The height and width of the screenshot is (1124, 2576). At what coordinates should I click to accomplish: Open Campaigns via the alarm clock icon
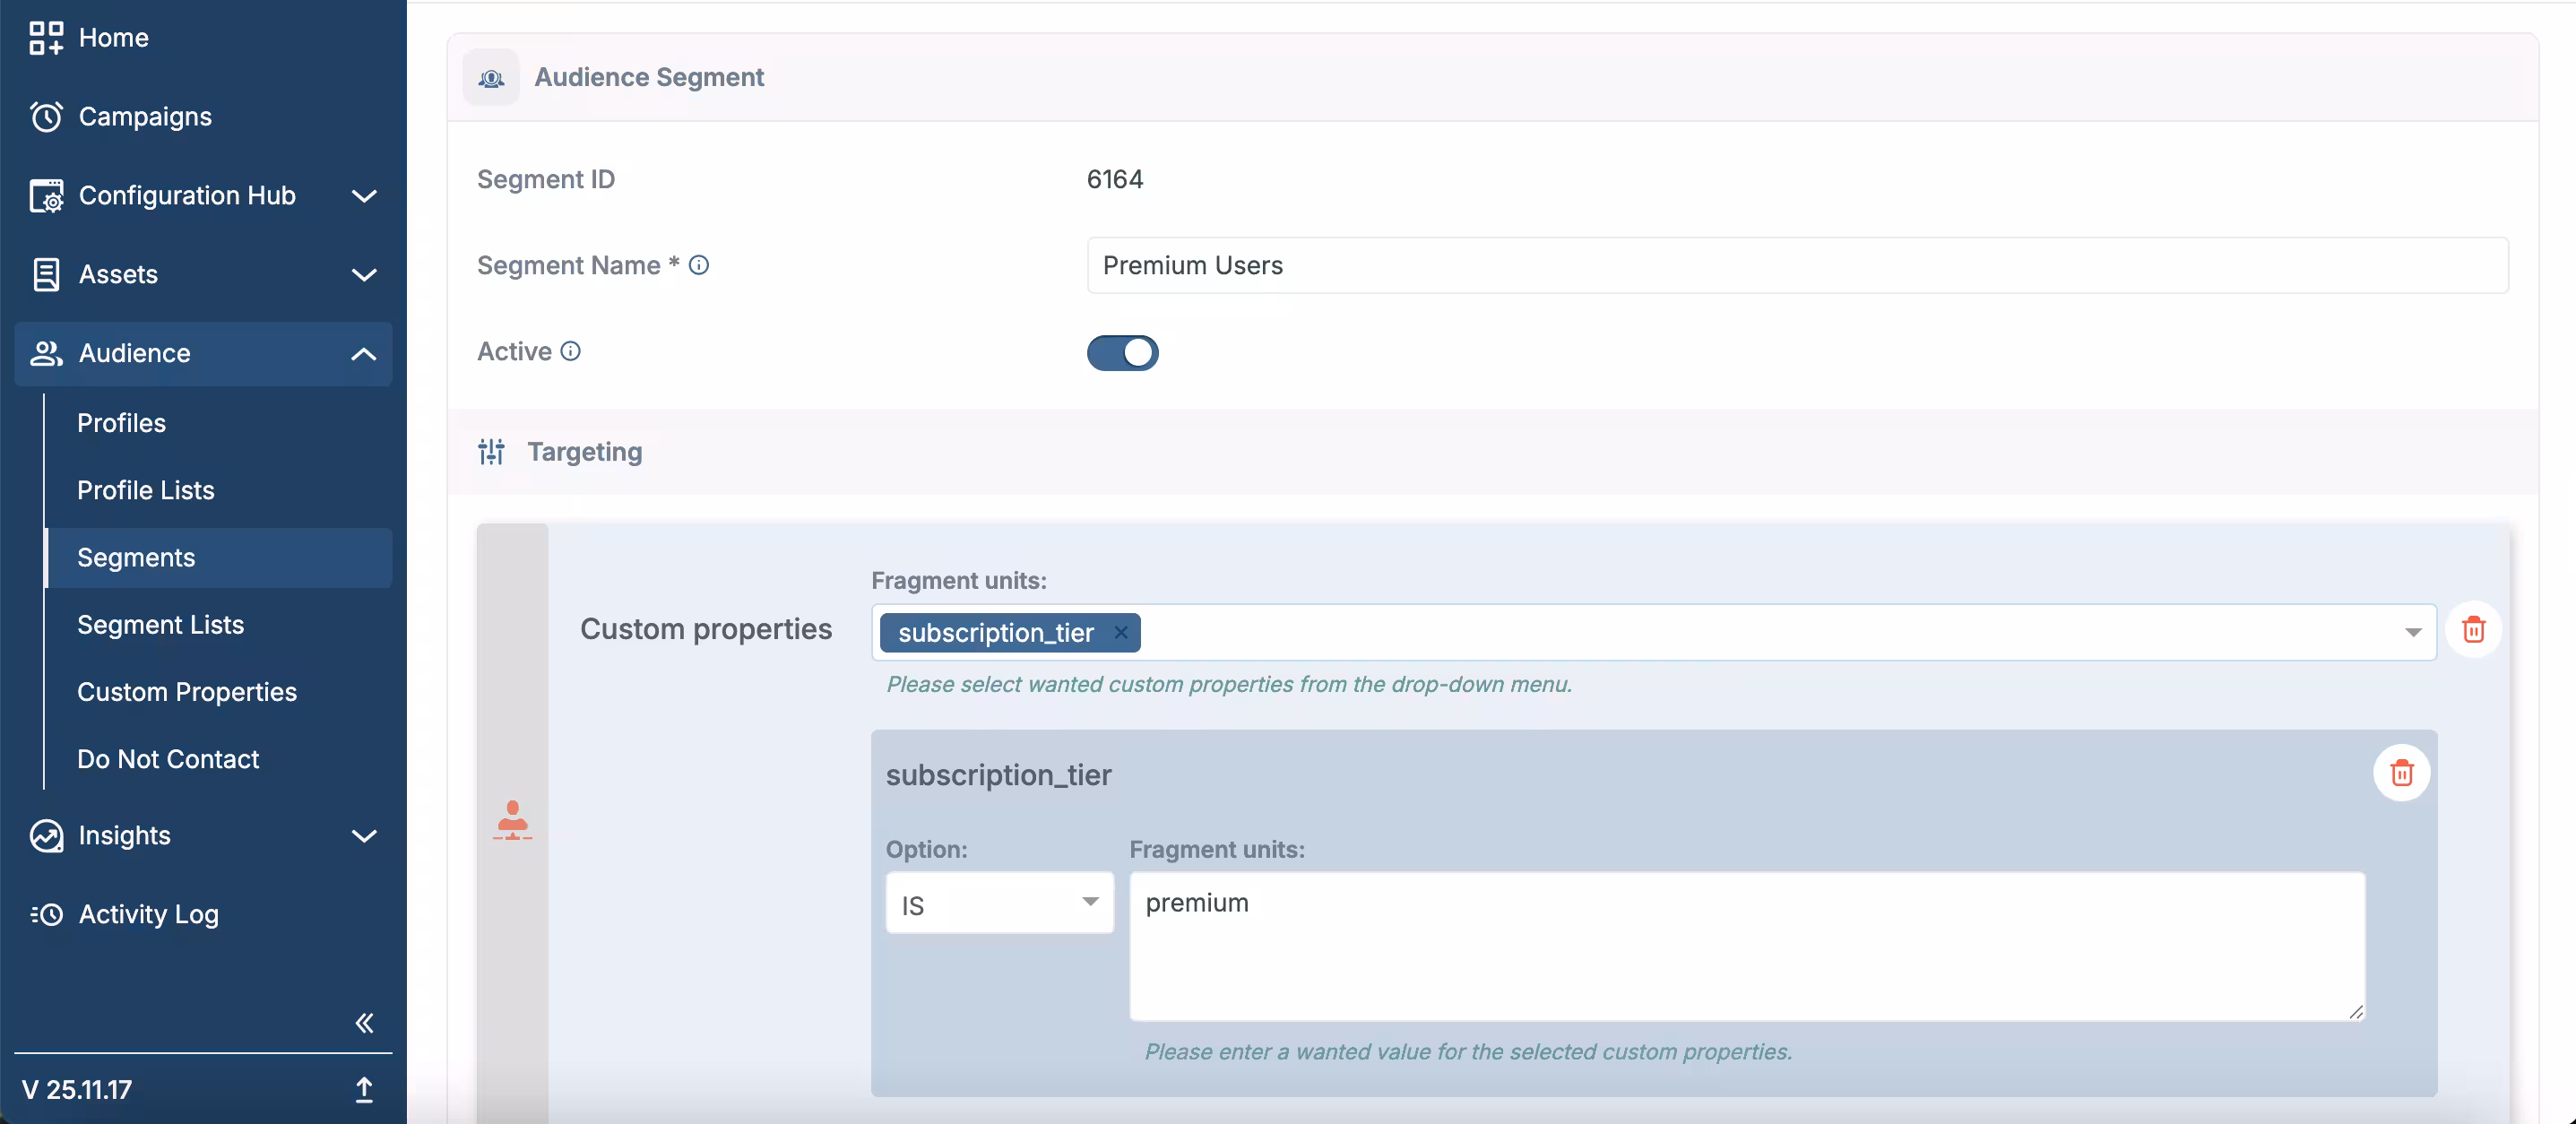[45, 116]
